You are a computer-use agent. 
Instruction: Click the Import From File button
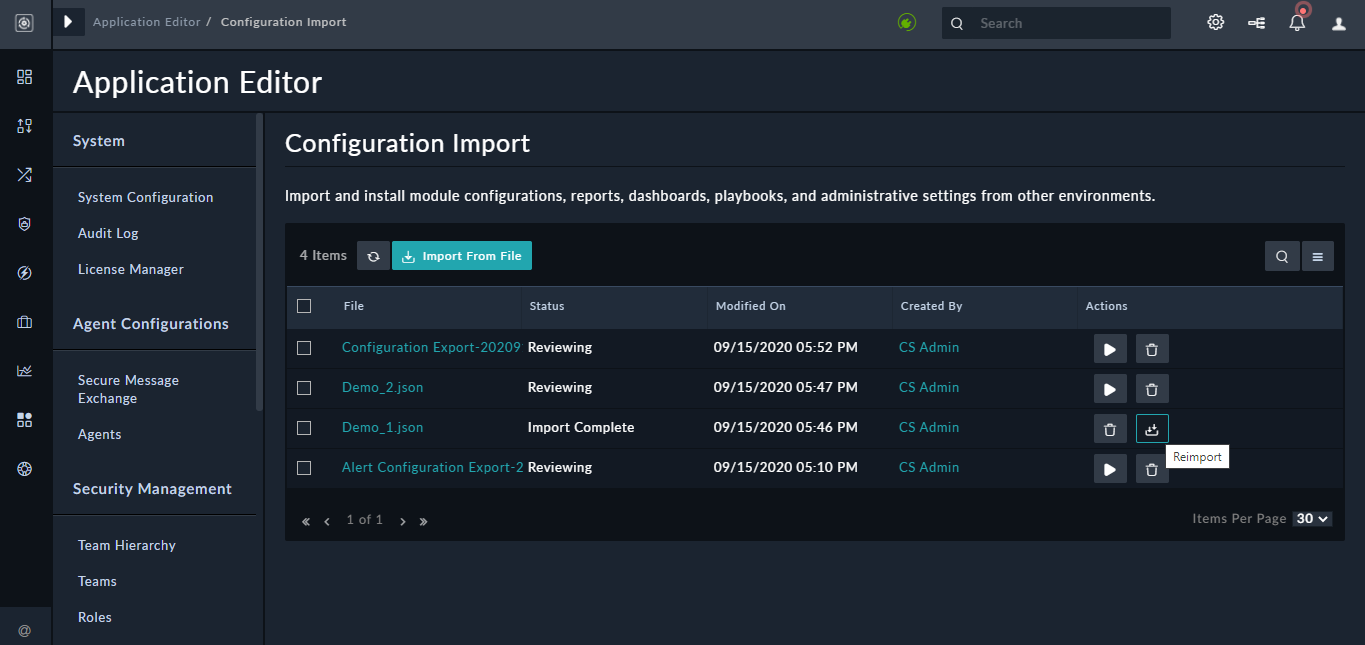(461, 255)
